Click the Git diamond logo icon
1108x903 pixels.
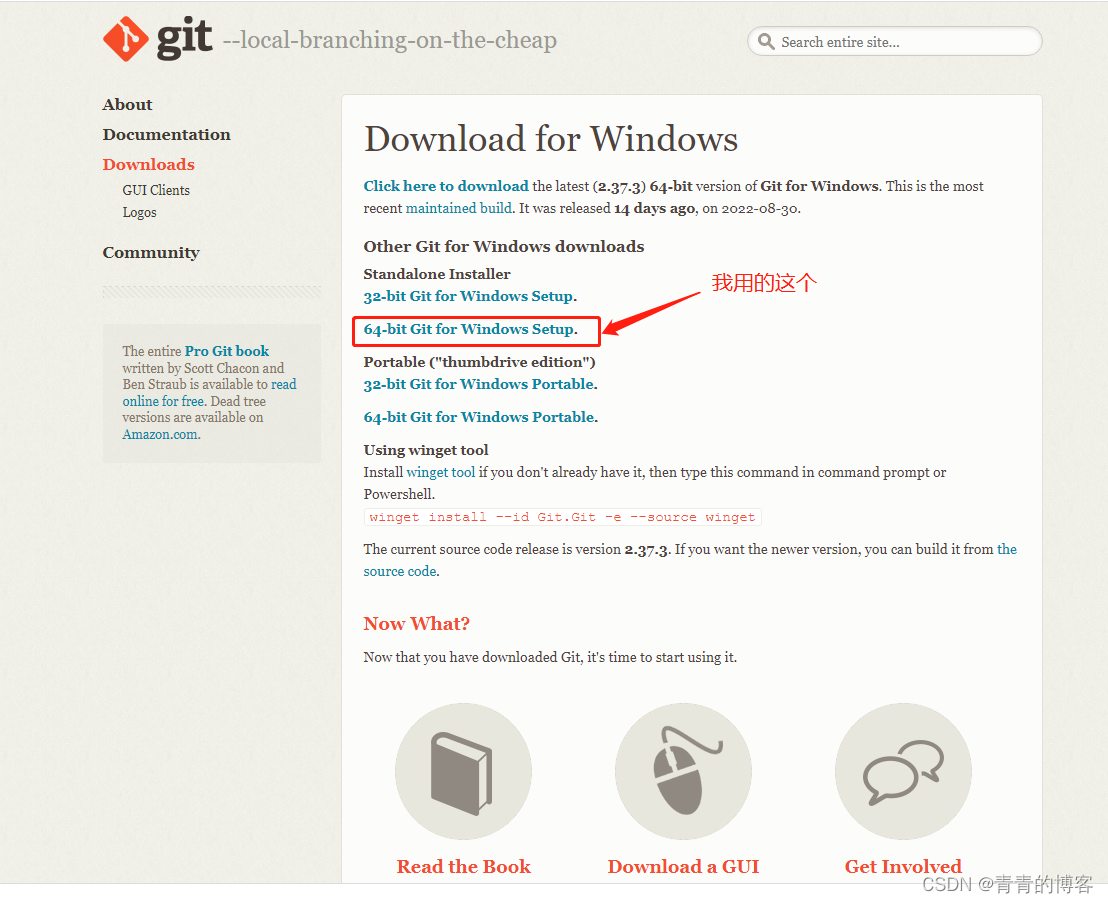[x=126, y=39]
